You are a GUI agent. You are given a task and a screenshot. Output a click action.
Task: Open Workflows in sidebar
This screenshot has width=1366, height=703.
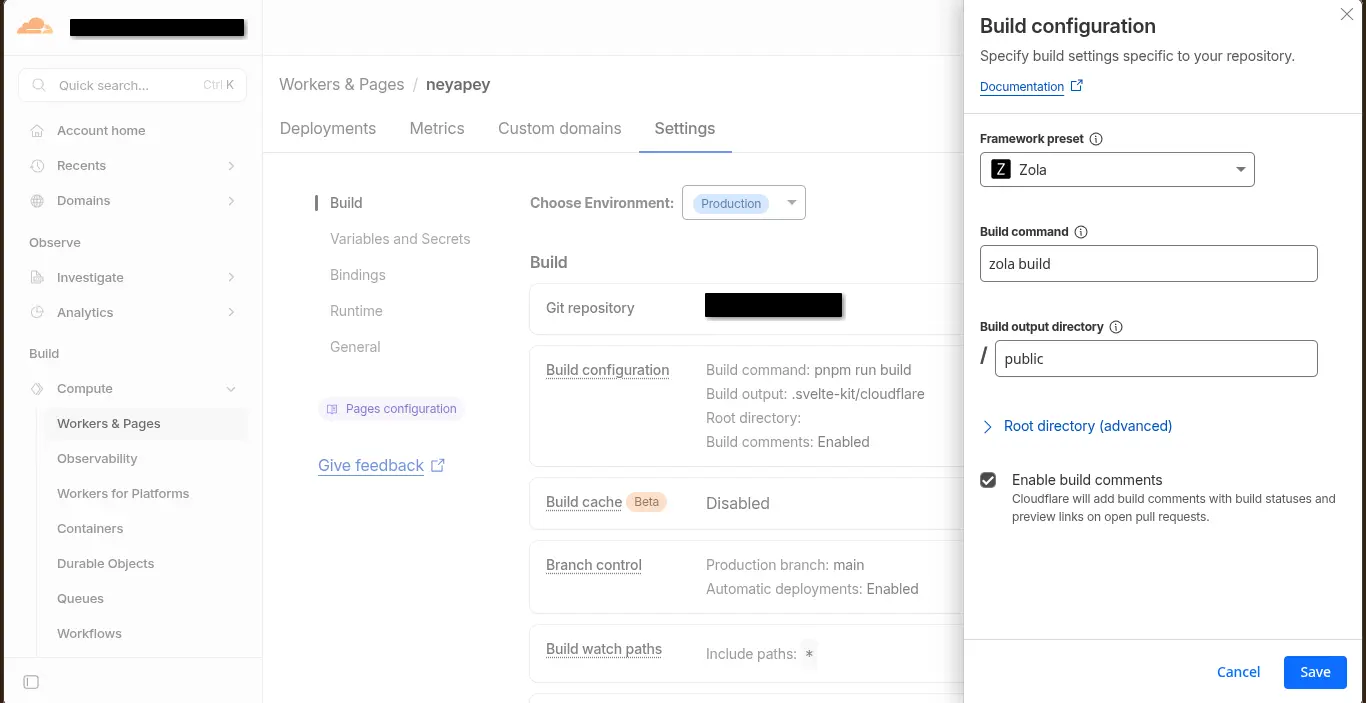(89, 634)
